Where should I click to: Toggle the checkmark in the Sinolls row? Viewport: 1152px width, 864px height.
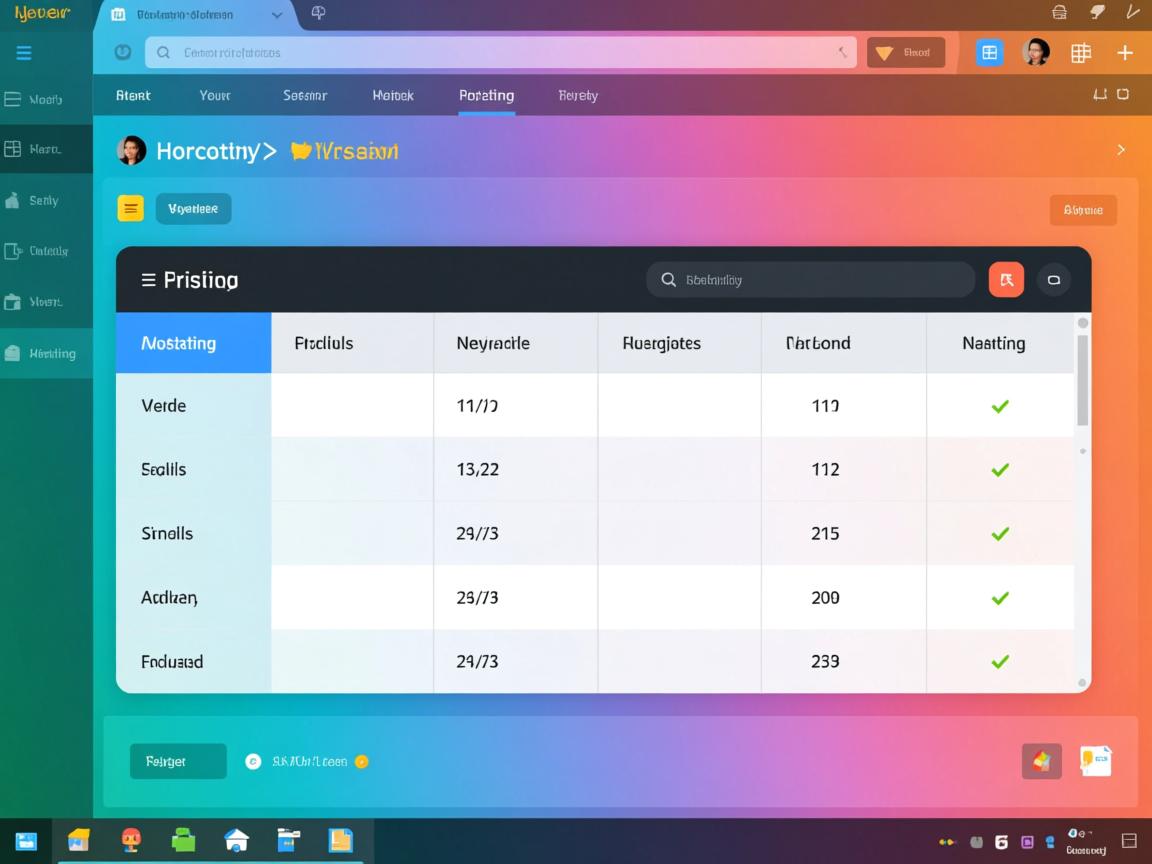999,534
